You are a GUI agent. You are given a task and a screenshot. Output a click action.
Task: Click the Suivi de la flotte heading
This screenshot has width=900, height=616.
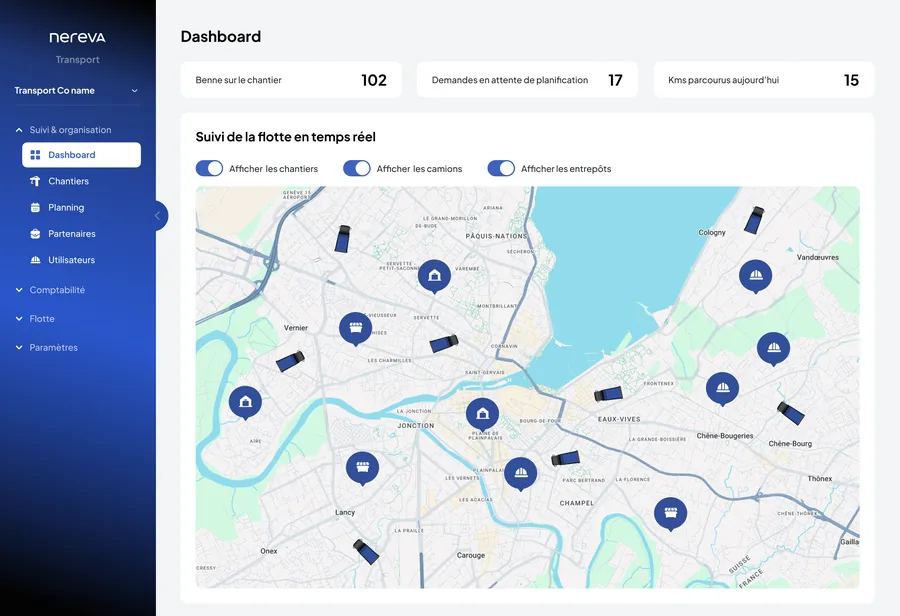click(286, 137)
